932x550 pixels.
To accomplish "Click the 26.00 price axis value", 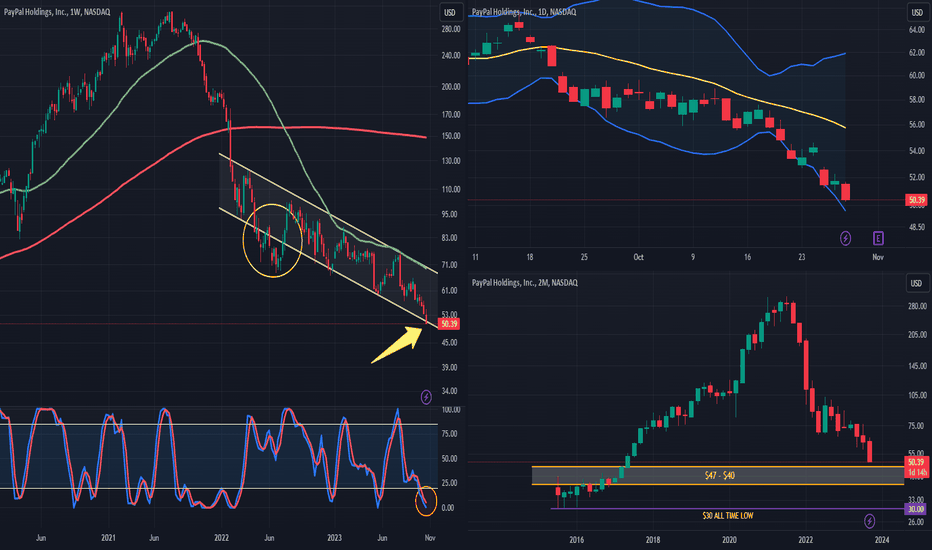I will point(917,522).
